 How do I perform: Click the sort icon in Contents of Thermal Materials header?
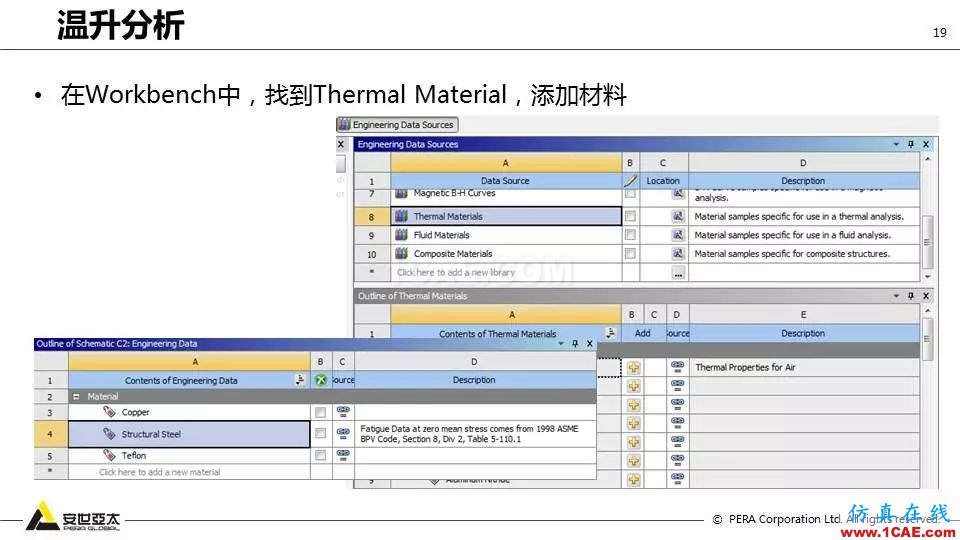pos(610,332)
